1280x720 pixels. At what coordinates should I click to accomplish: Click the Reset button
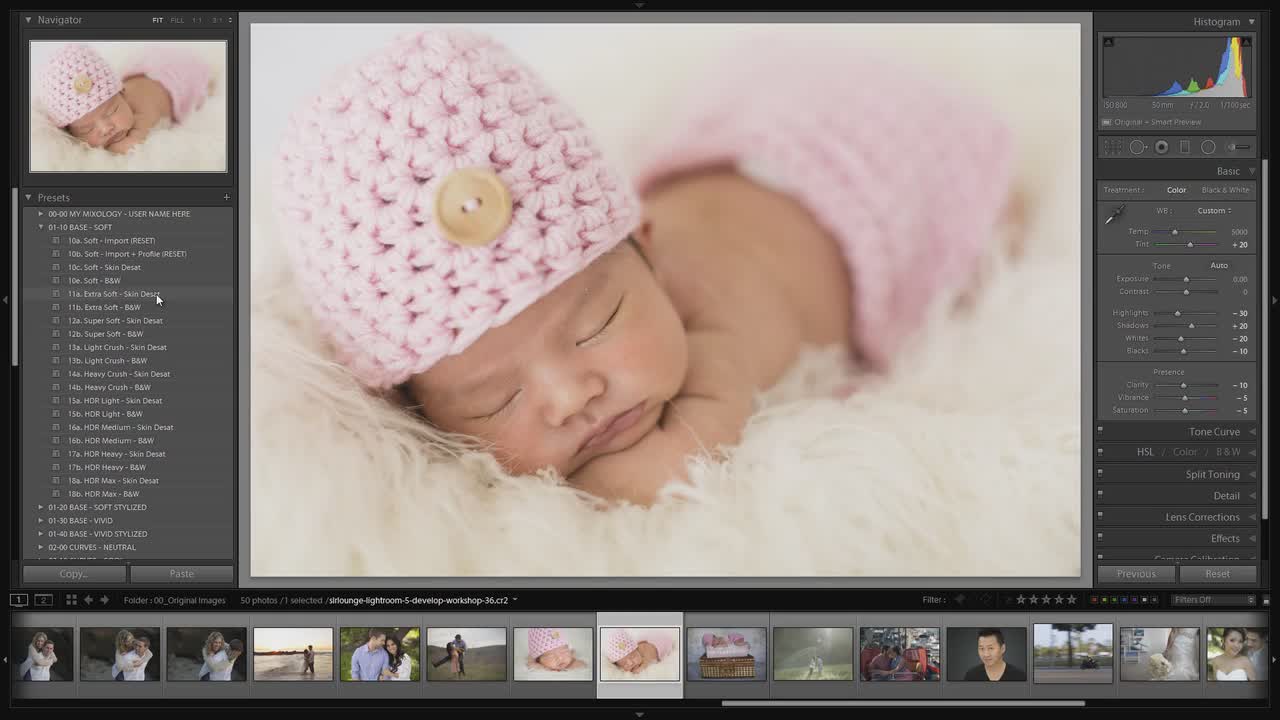(1217, 574)
